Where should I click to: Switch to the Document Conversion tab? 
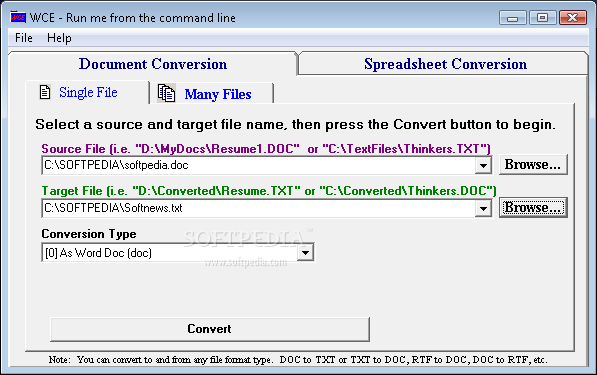153,64
